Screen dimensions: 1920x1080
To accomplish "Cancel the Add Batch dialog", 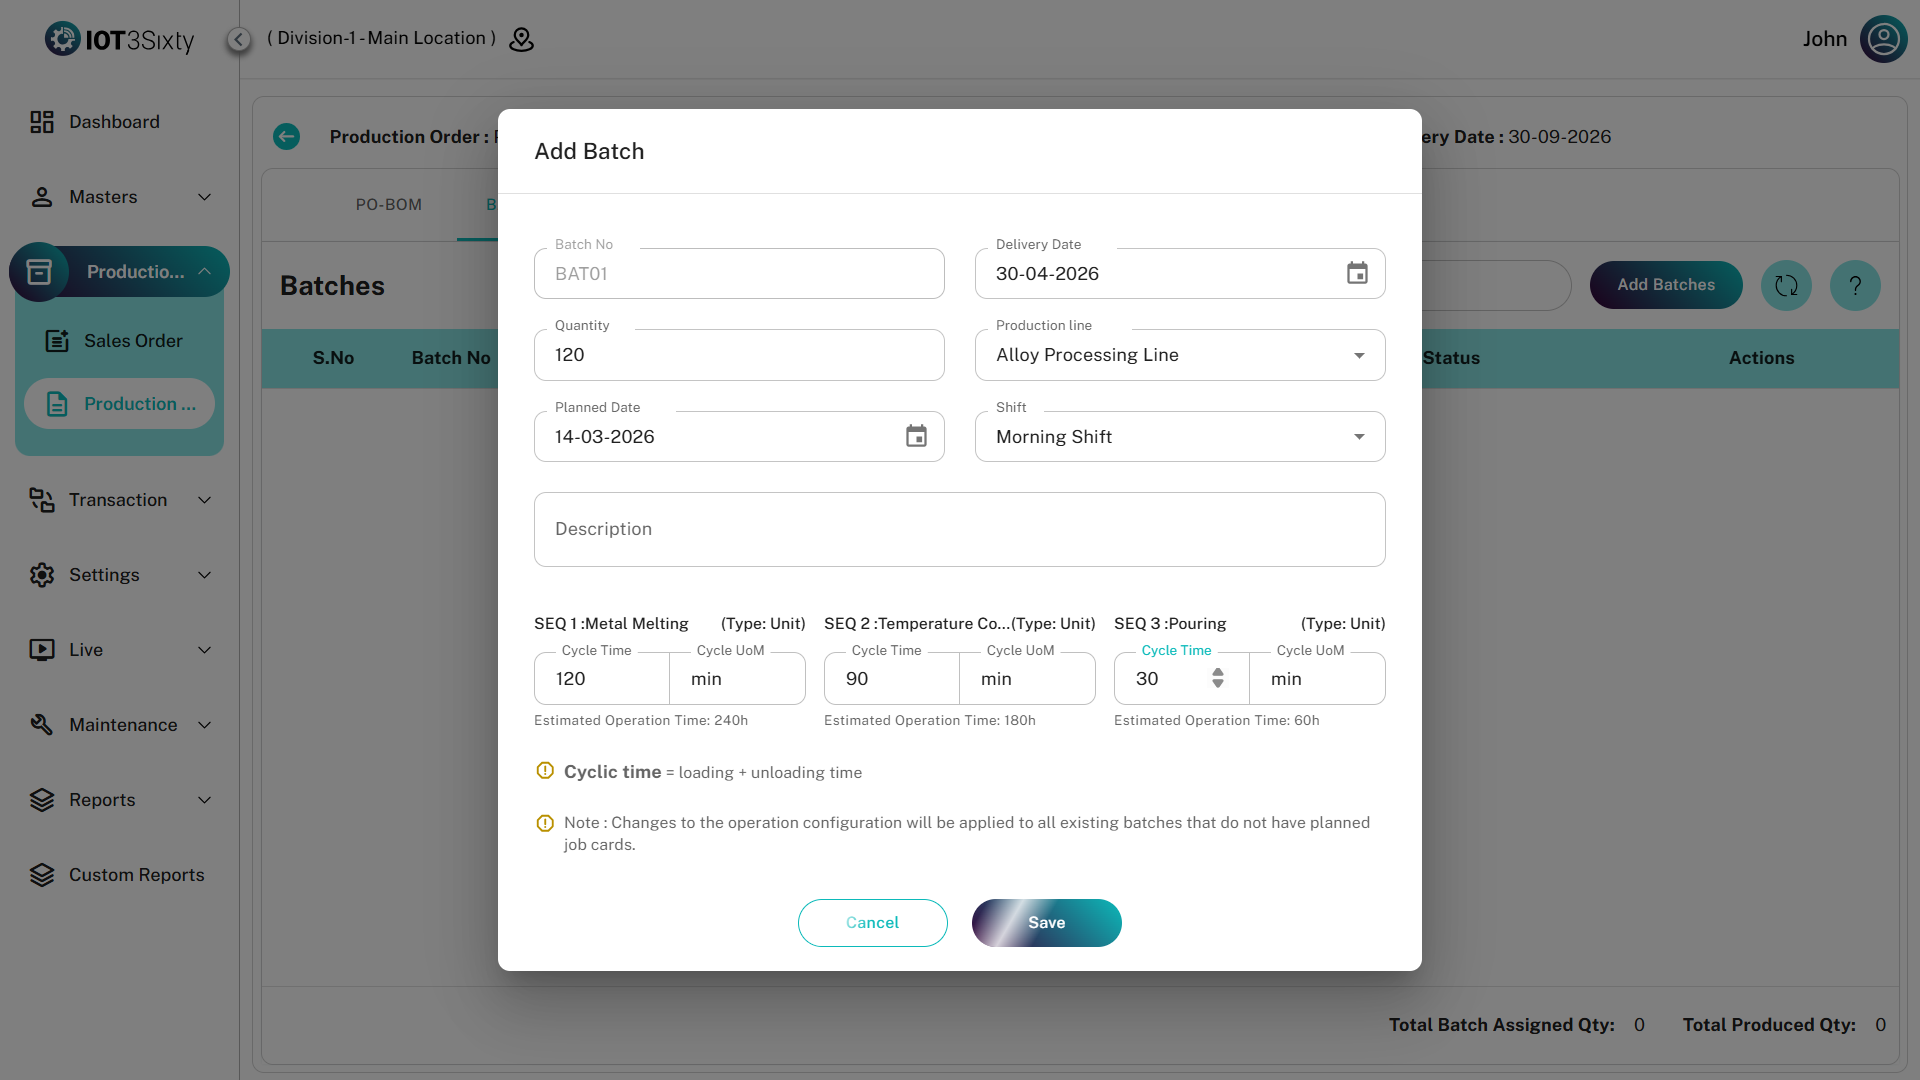I will click(872, 923).
